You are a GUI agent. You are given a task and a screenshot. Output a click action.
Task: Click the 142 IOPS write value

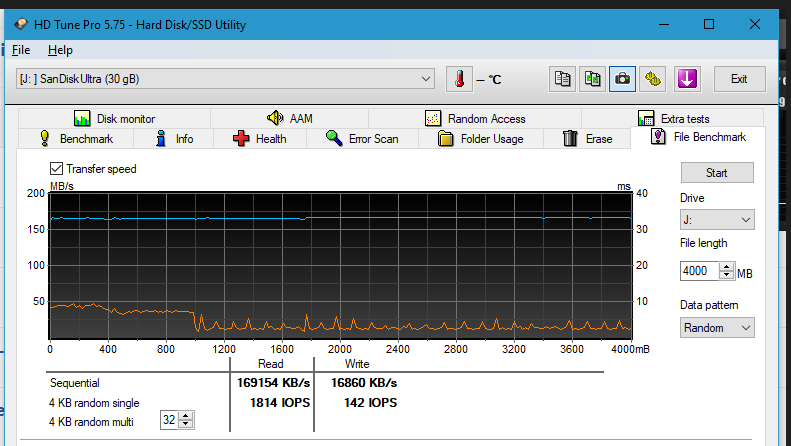click(370, 403)
